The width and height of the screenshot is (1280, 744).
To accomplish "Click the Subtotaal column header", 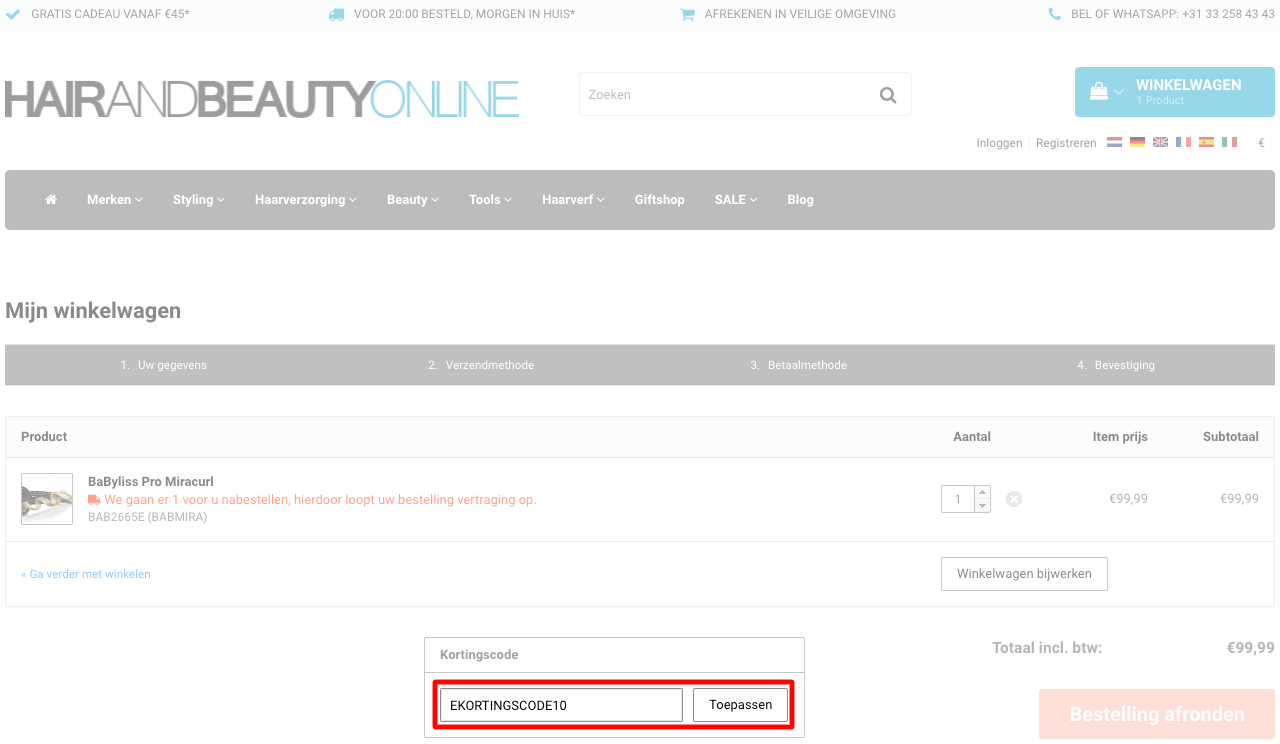I will (1231, 437).
